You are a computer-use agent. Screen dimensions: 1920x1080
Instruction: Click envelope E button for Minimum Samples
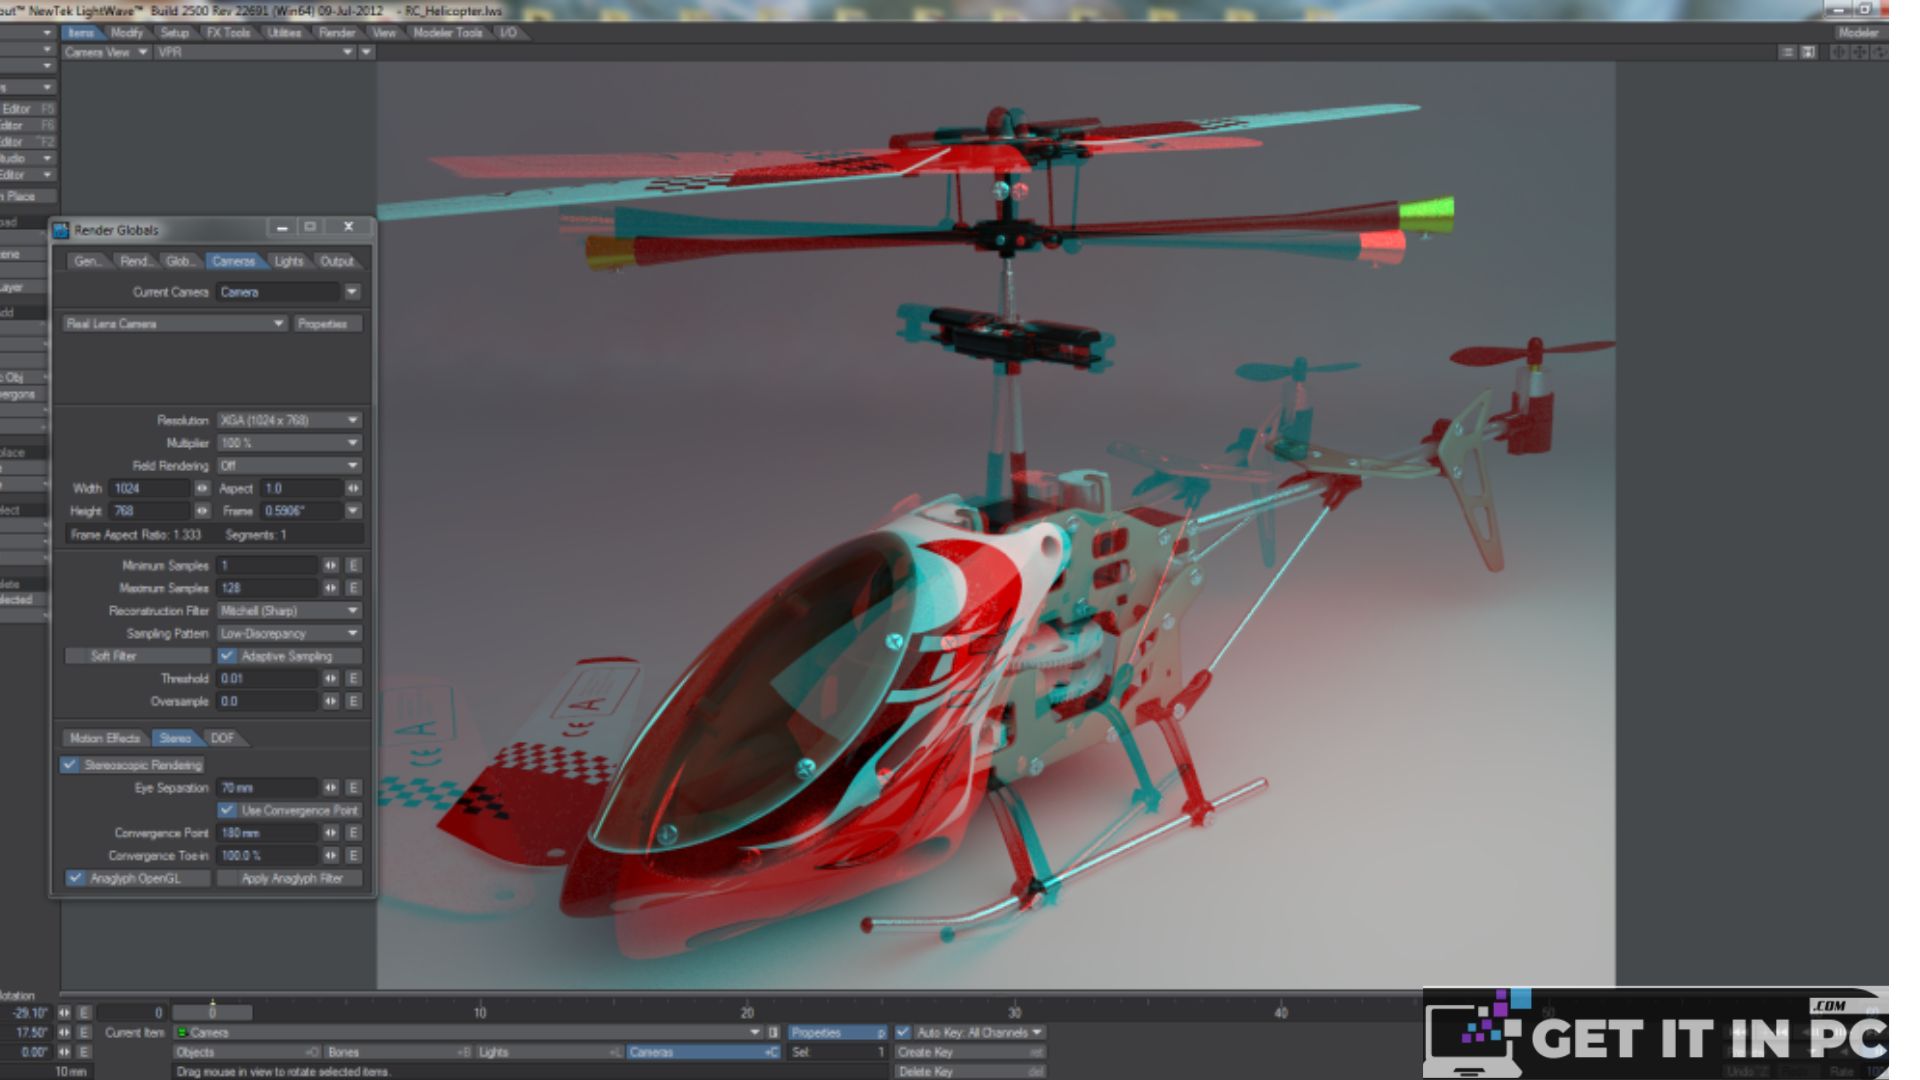click(353, 565)
